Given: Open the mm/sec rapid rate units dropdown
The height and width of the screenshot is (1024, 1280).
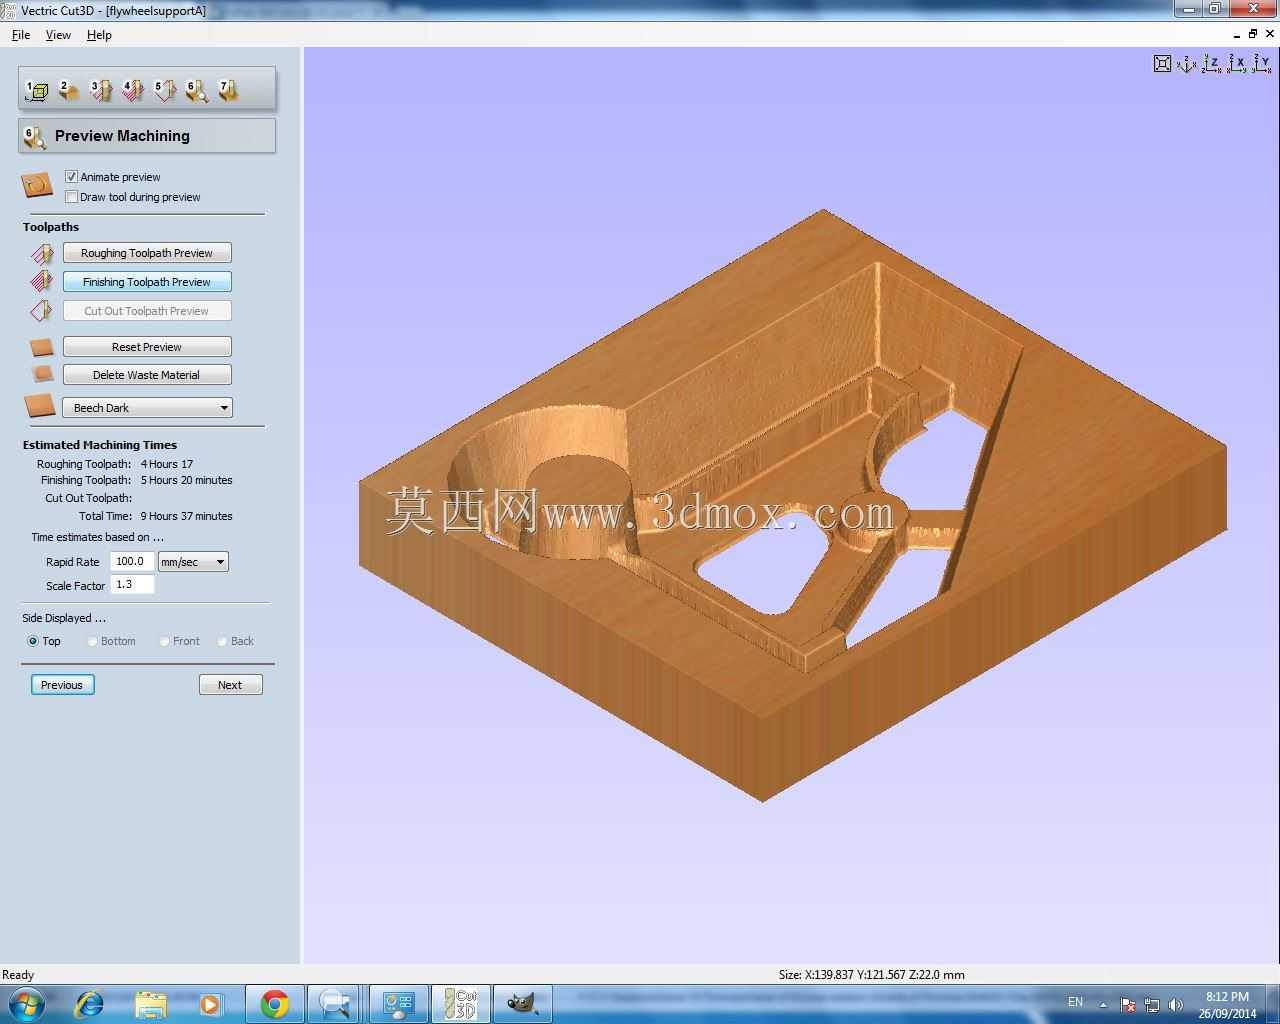Looking at the screenshot, I should 193,562.
